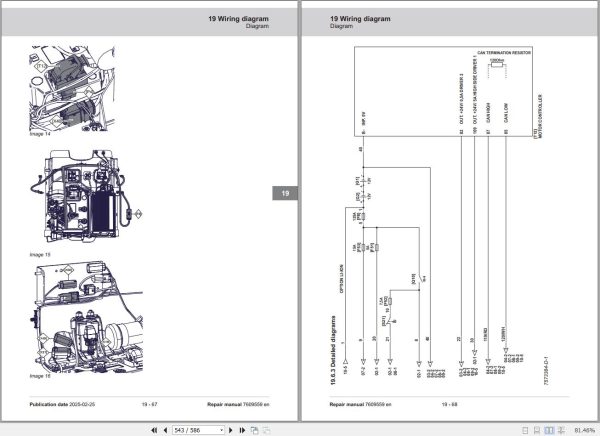Click the 'Image 14' caption
This screenshot has width=600, height=436.
tap(40, 134)
